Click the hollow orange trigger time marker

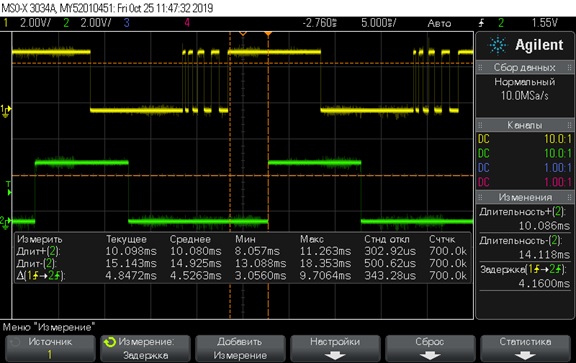[243, 33]
